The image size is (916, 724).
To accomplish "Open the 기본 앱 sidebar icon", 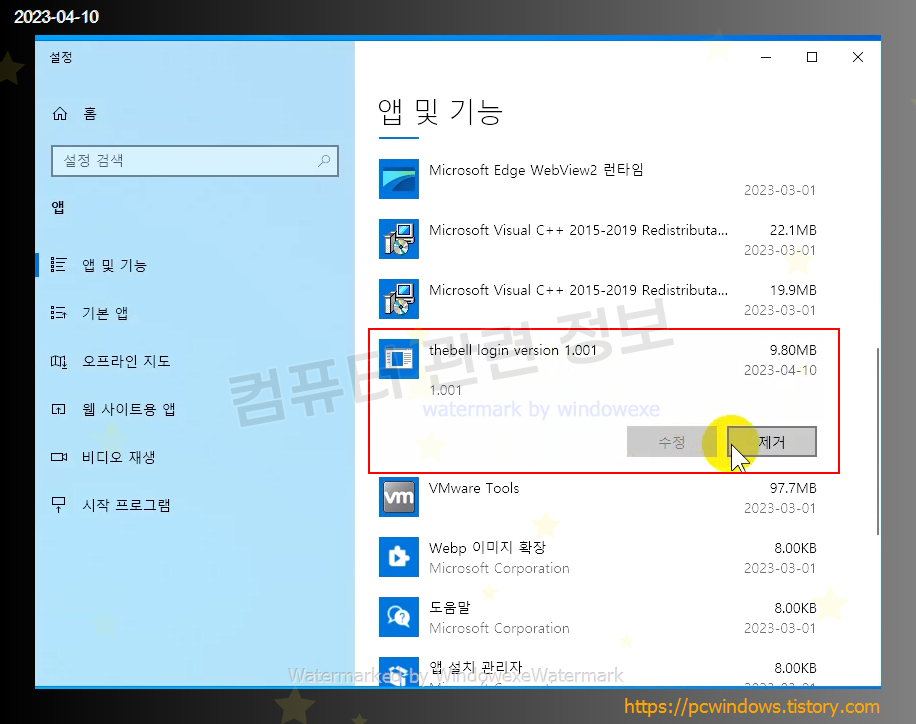I will click(58, 313).
